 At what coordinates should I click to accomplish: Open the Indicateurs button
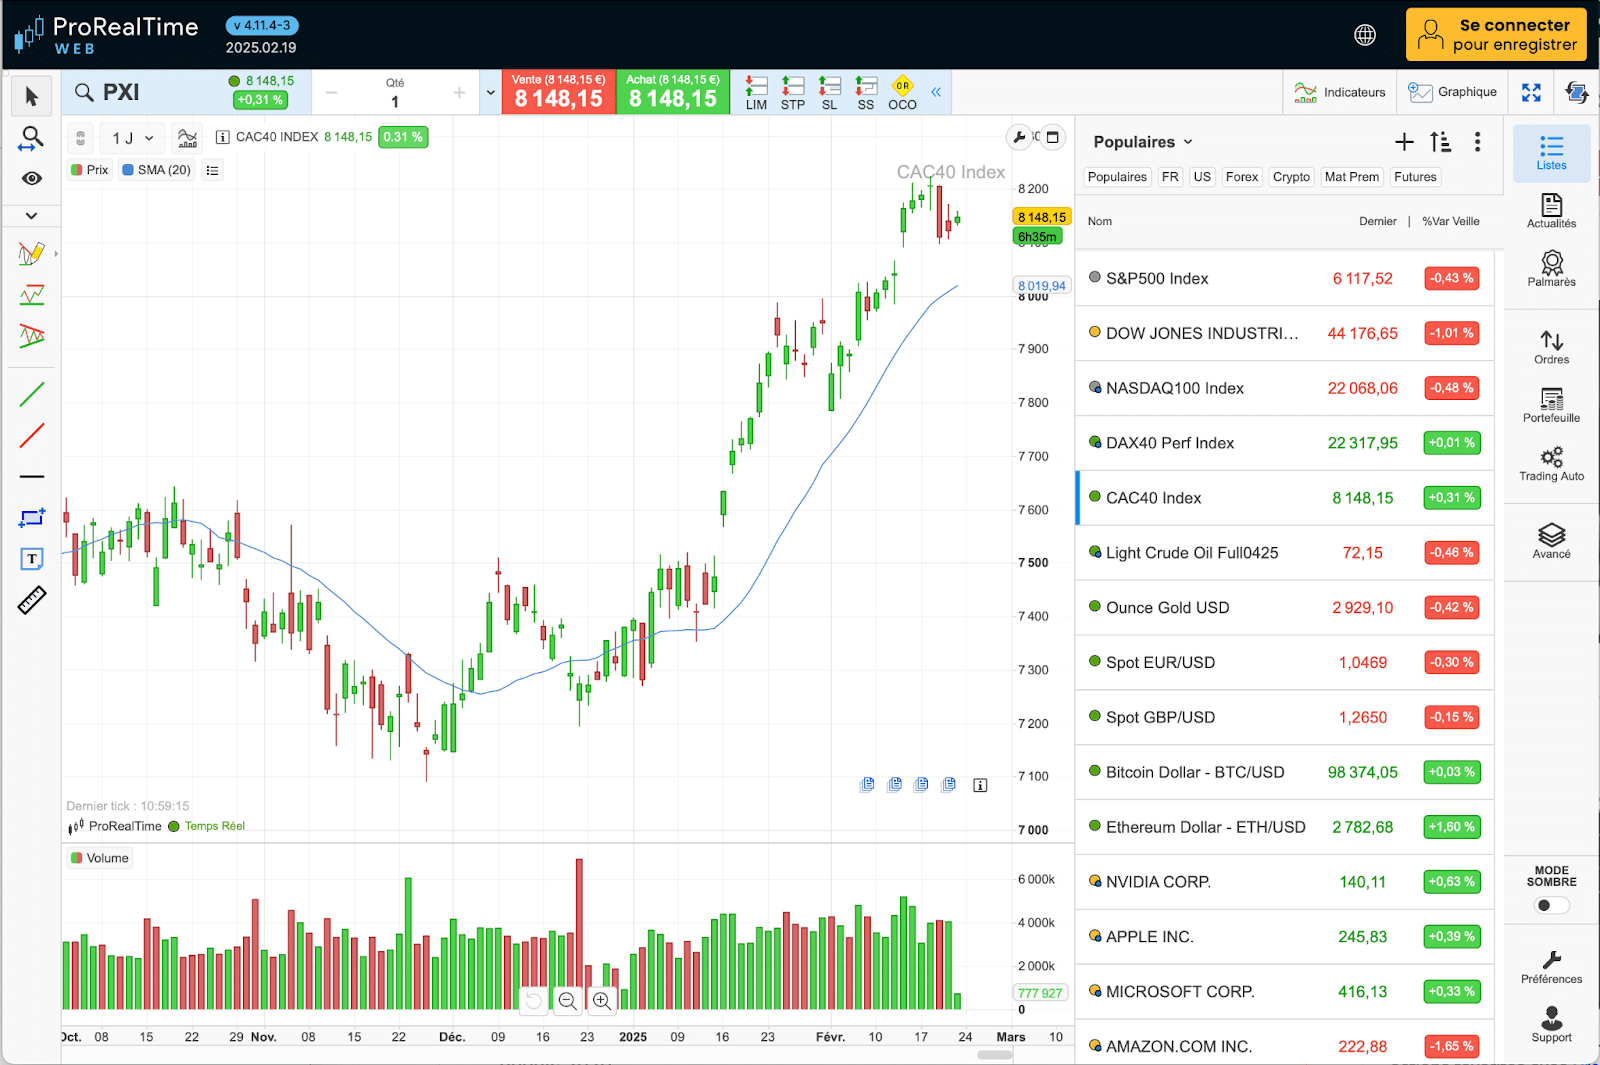point(1340,92)
